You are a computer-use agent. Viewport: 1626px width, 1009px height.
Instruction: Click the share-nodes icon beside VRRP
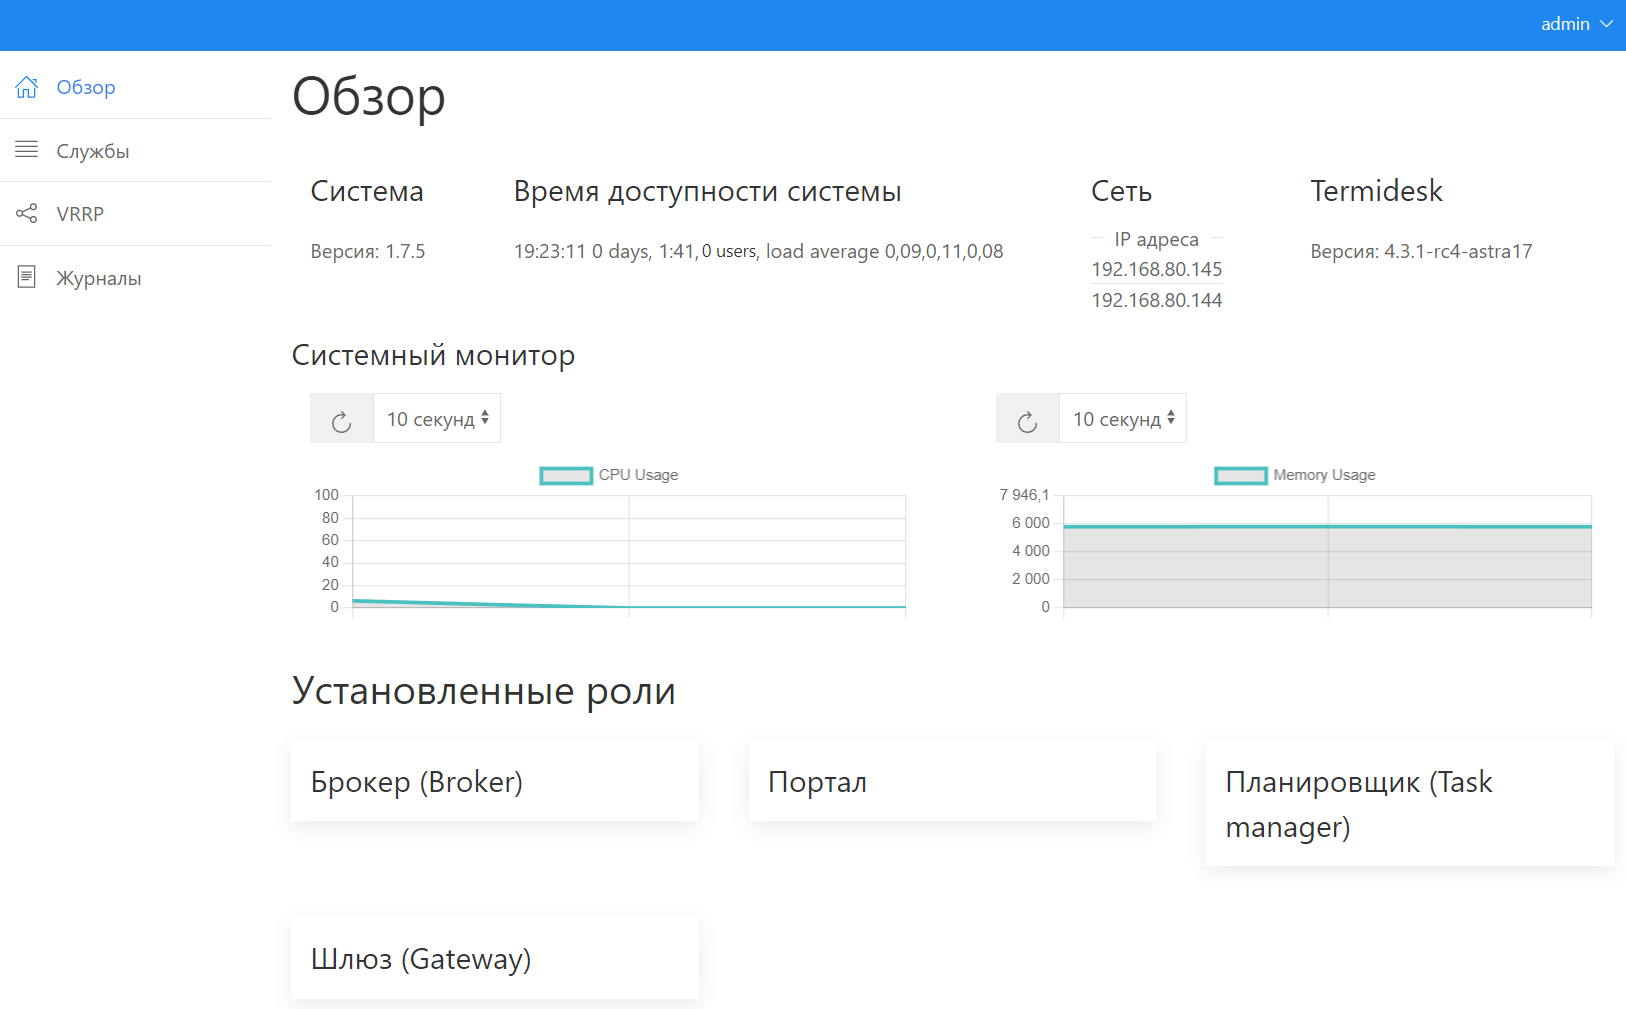[27, 214]
